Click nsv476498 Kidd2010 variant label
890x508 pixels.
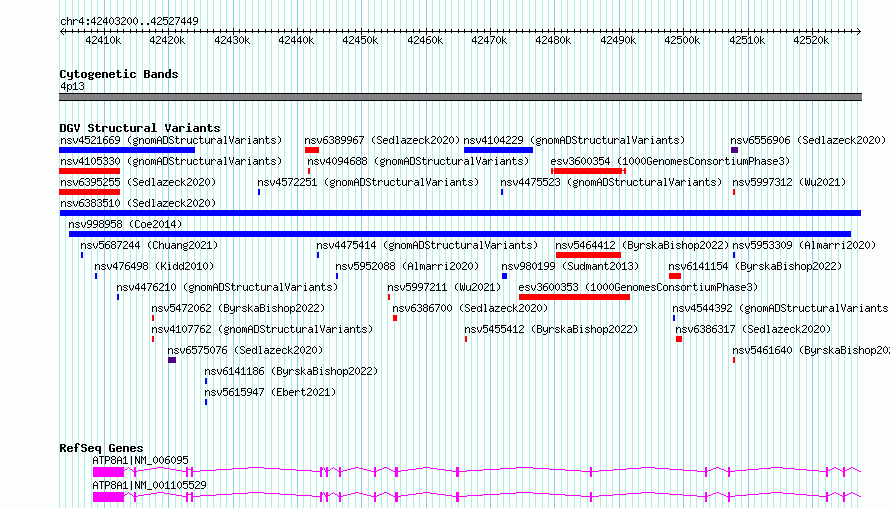coord(154,266)
